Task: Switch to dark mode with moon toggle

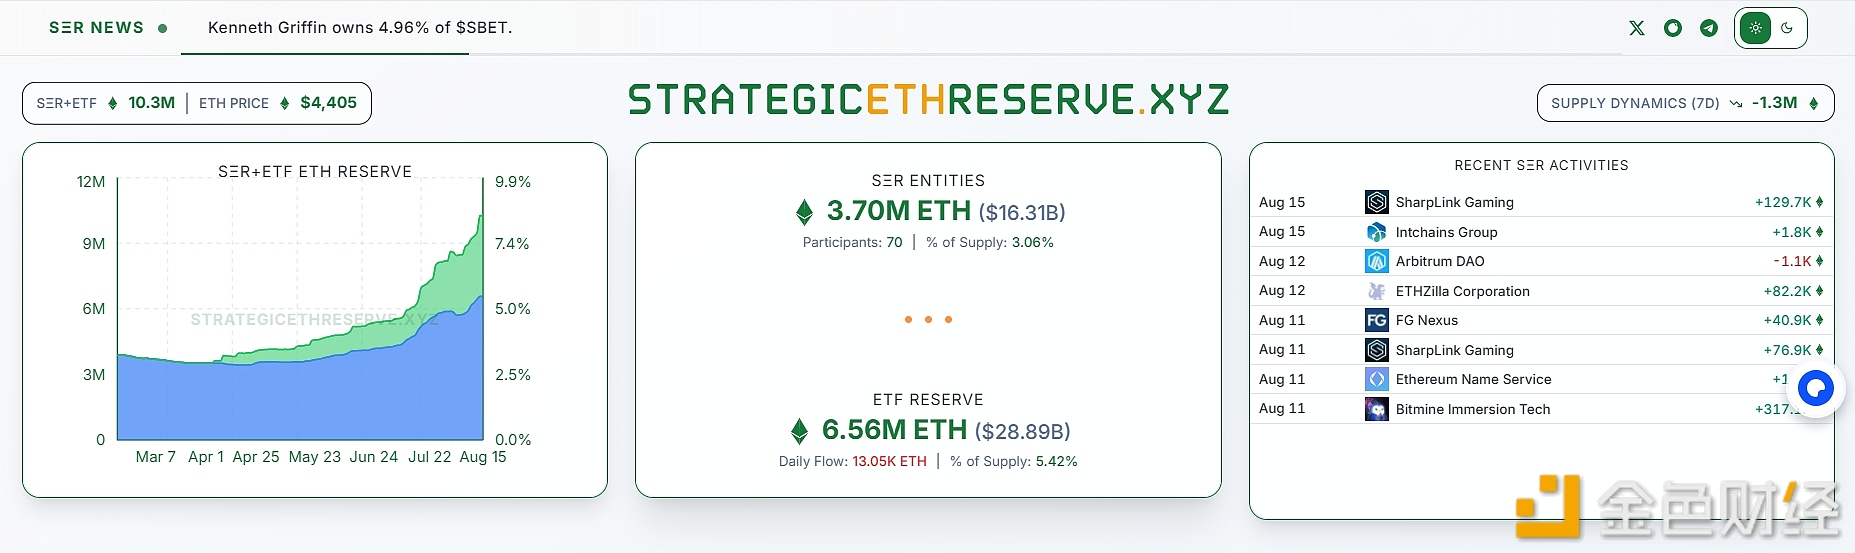Action: pyautogui.click(x=1787, y=28)
